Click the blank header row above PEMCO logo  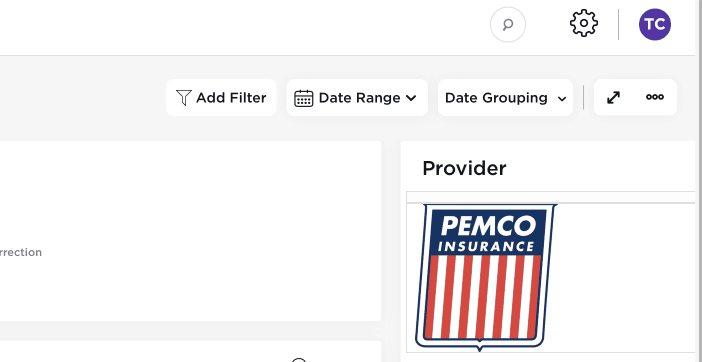tap(551, 197)
